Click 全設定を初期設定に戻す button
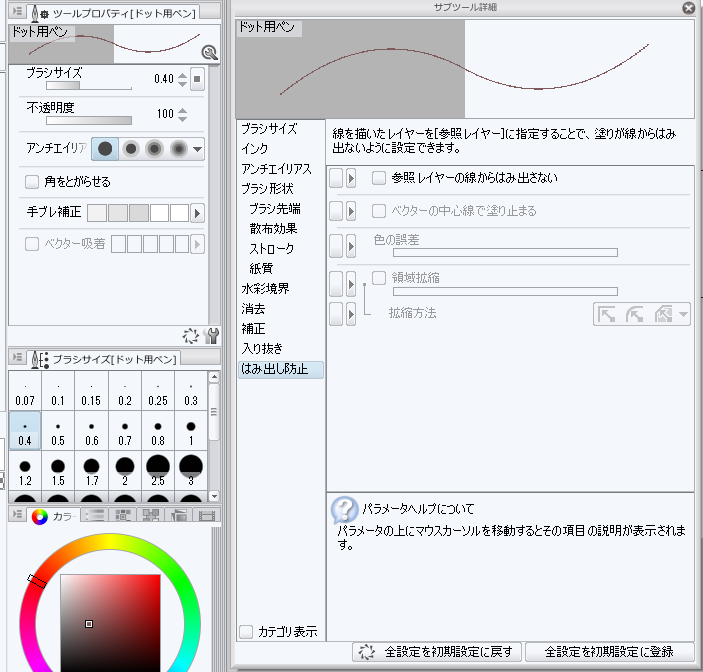Viewport: 703px width, 672px height. coord(438,652)
